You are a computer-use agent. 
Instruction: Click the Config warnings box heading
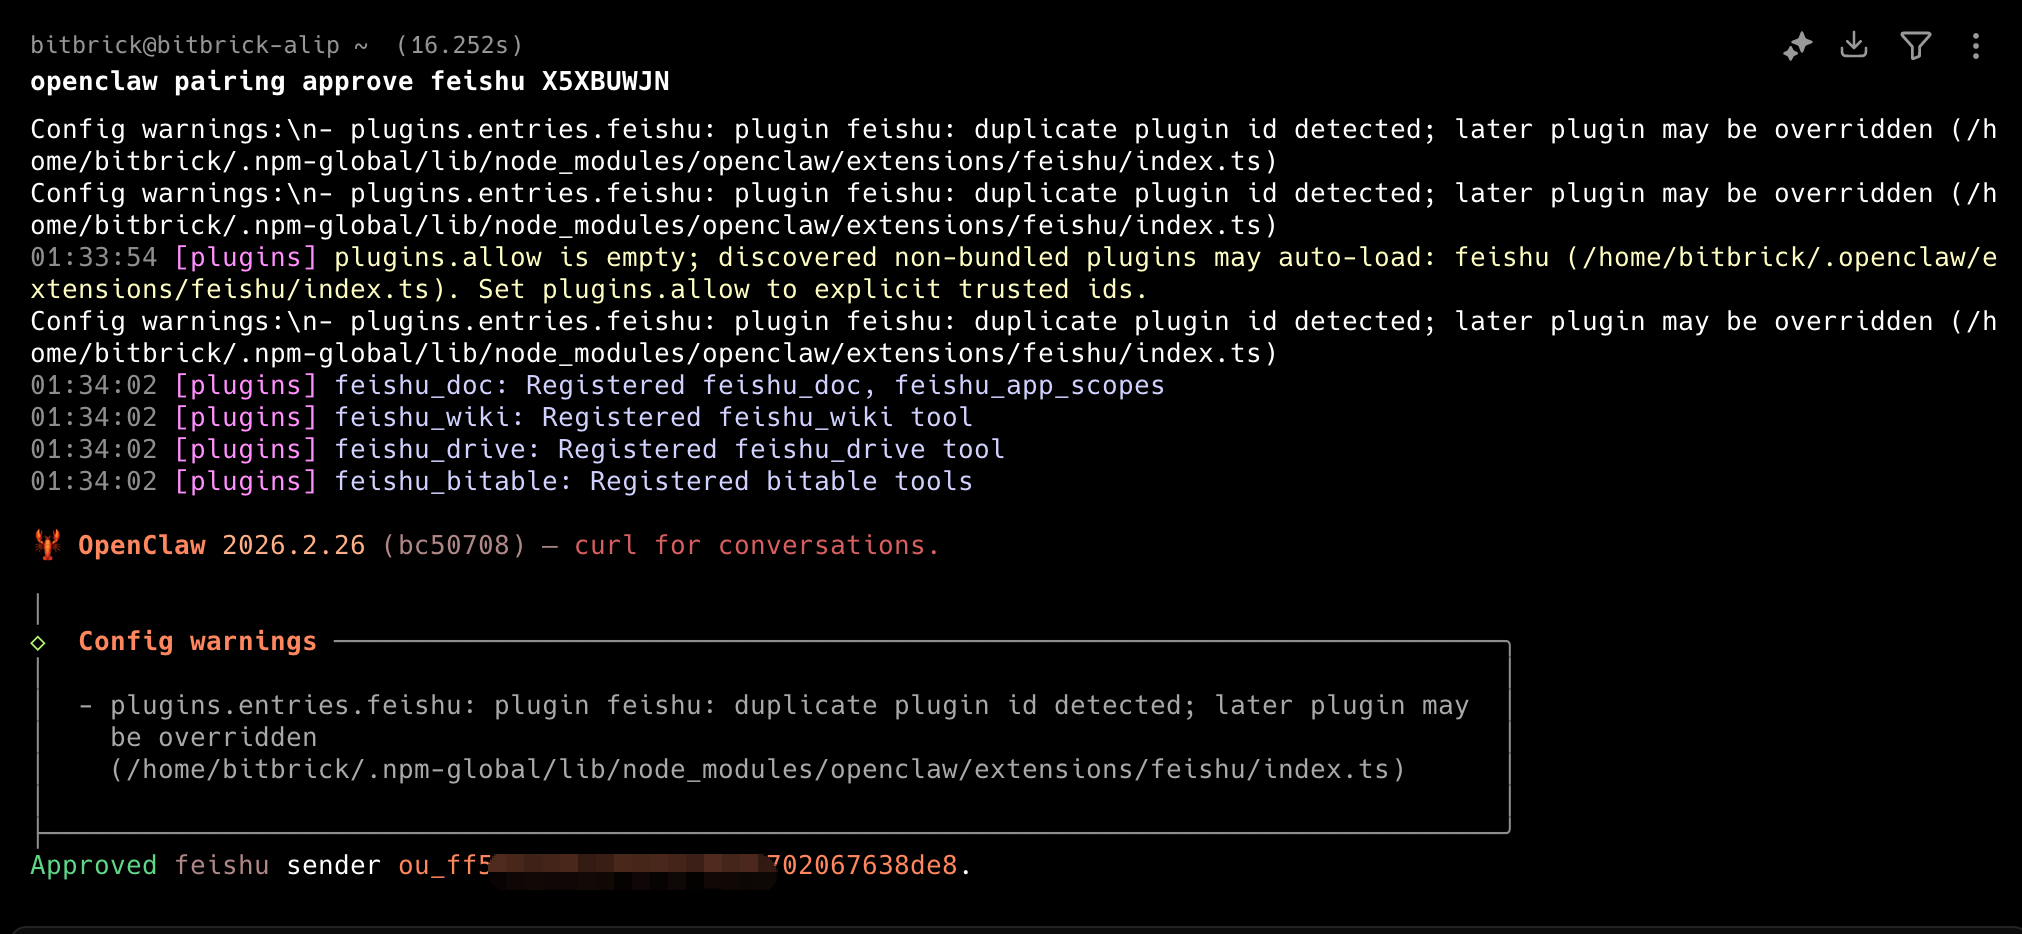point(197,641)
